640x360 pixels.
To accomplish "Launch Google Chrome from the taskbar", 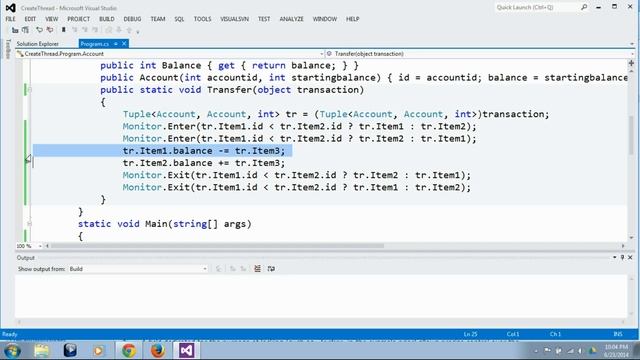I will 129,351.
